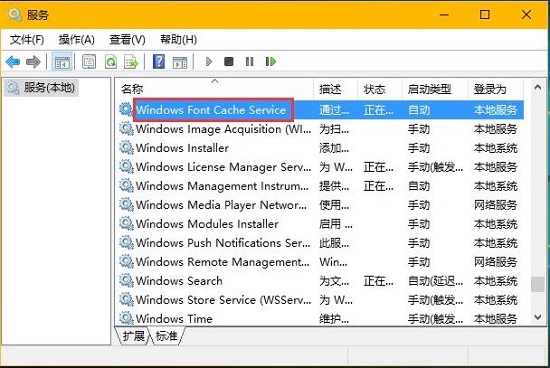Open the 文件(F) menu

click(27, 39)
